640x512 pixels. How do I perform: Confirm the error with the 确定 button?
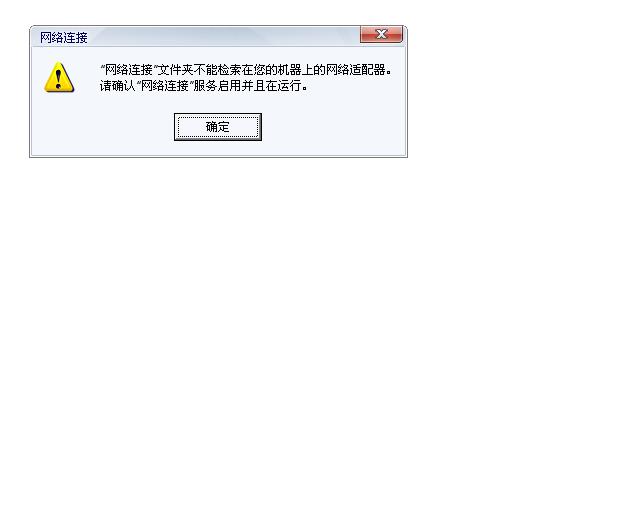(x=218, y=127)
